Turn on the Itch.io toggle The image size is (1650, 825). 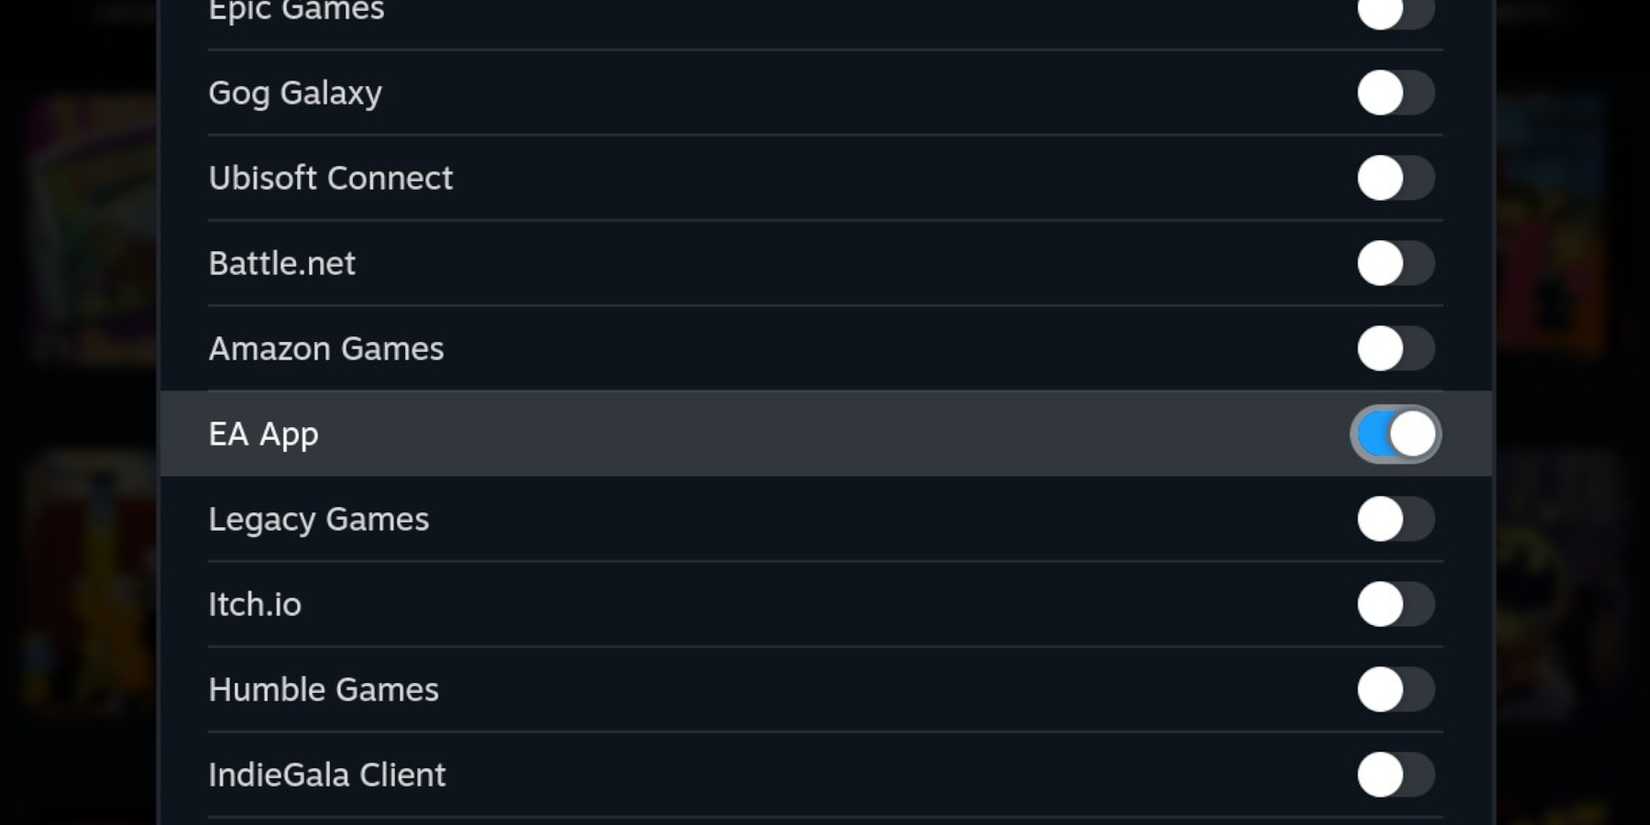1396,604
